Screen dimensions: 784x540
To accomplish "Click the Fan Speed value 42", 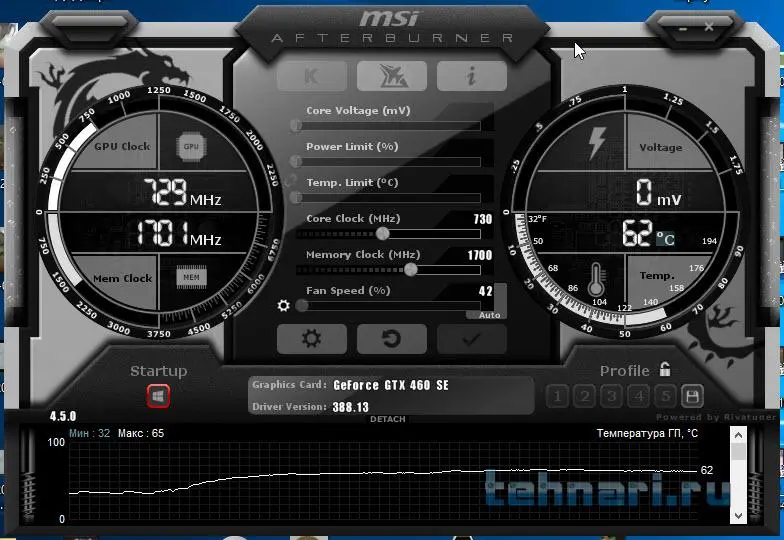I will [486, 291].
